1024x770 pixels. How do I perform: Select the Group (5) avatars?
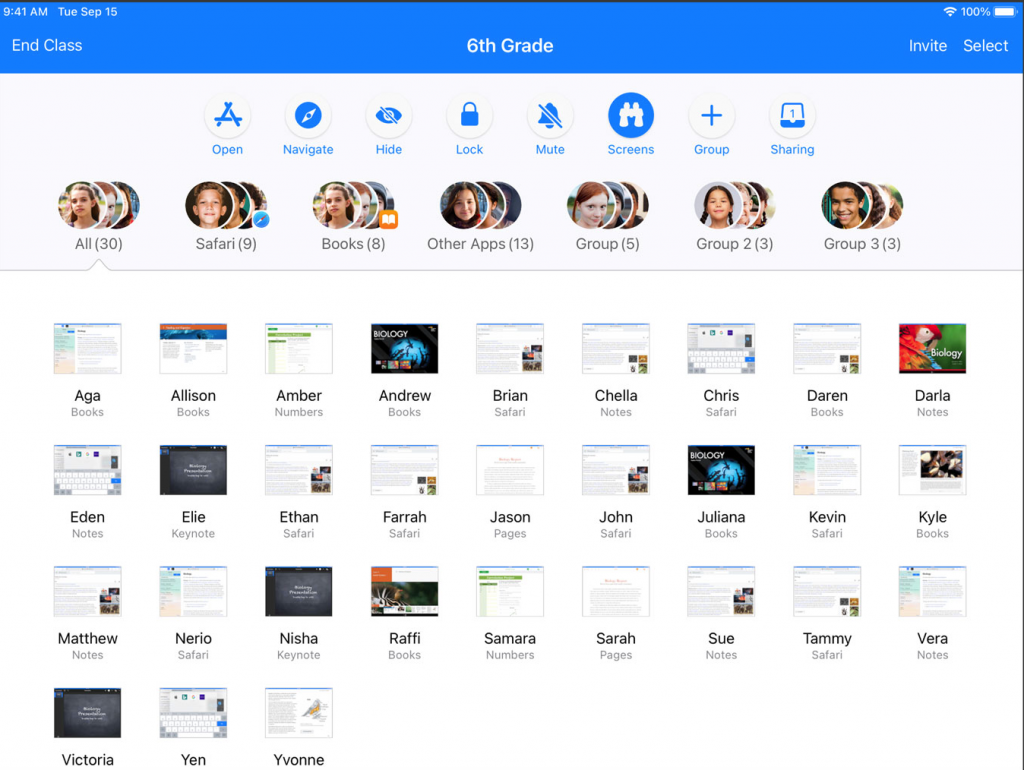607,205
